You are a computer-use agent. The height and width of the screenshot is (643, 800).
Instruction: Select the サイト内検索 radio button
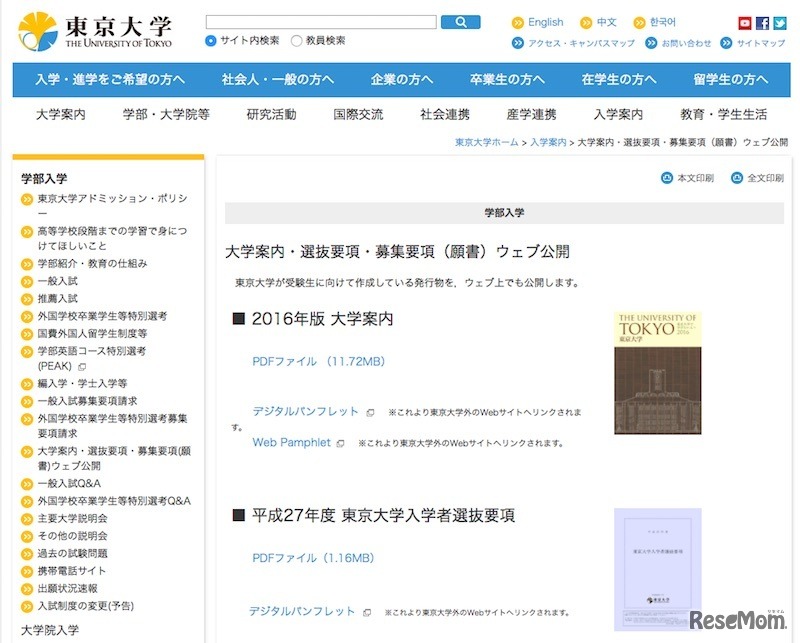(210, 41)
